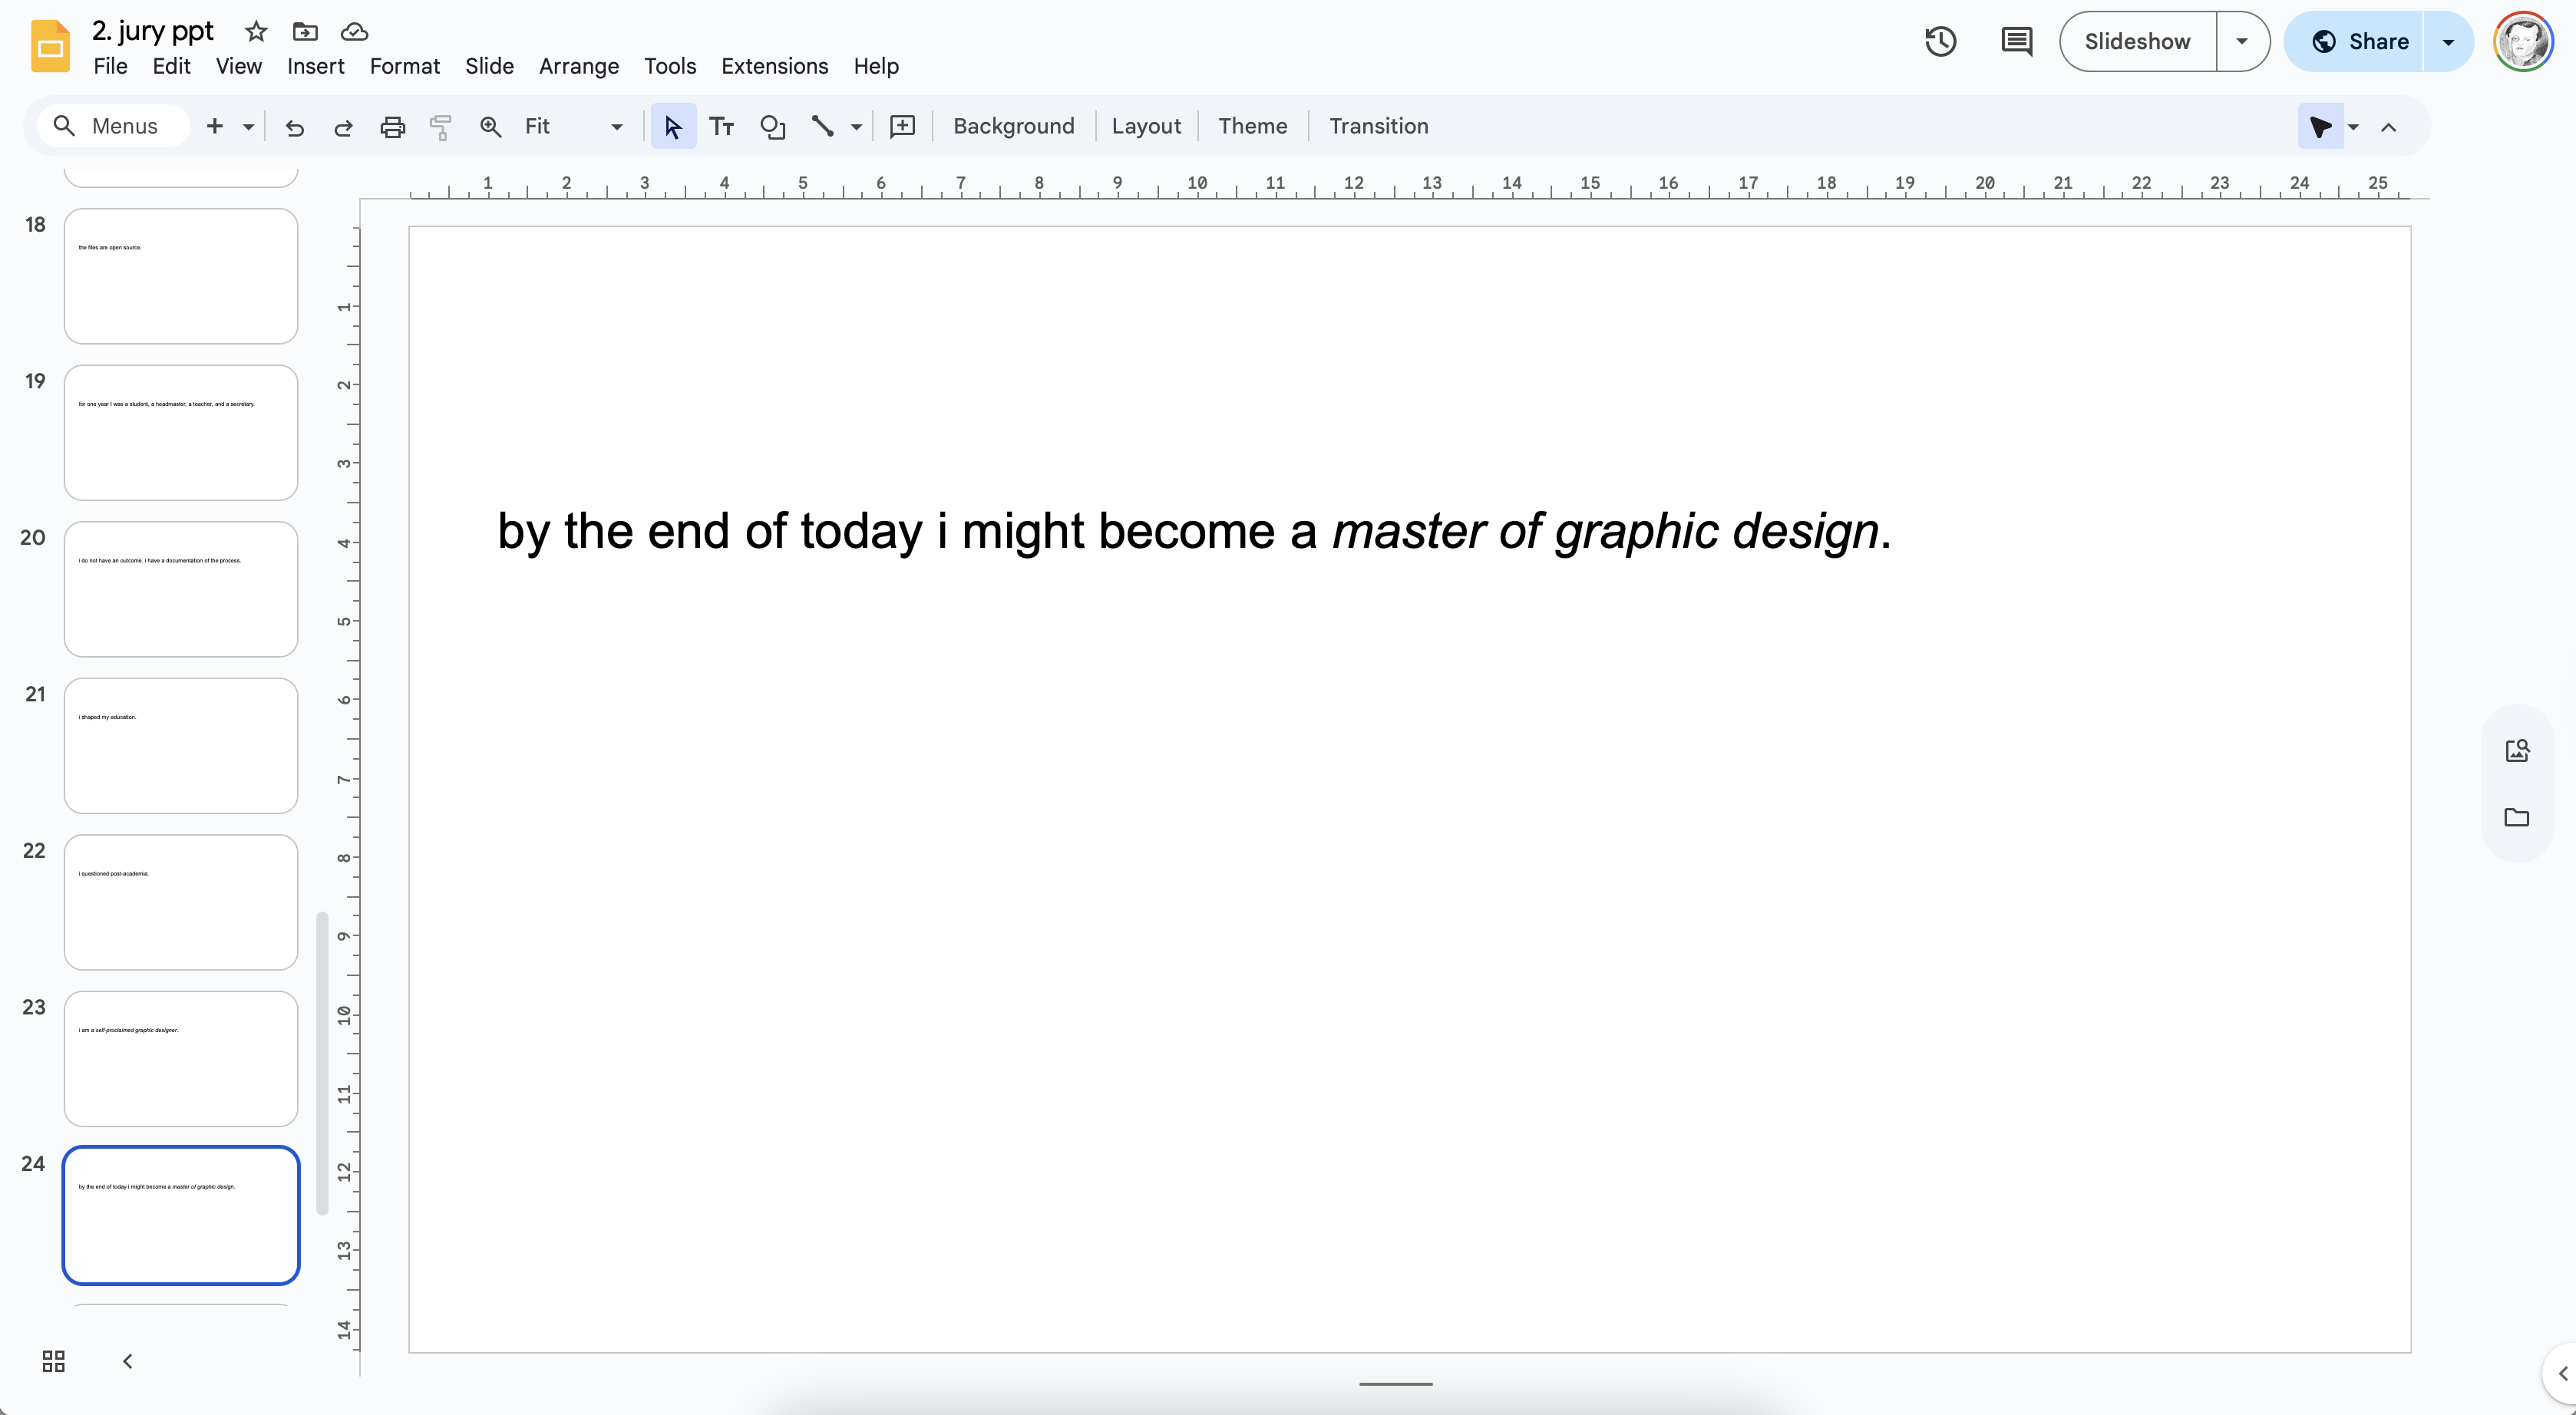Screen dimensions: 2576x1415
Task: Switch to grid view of slides
Action: (54, 1361)
